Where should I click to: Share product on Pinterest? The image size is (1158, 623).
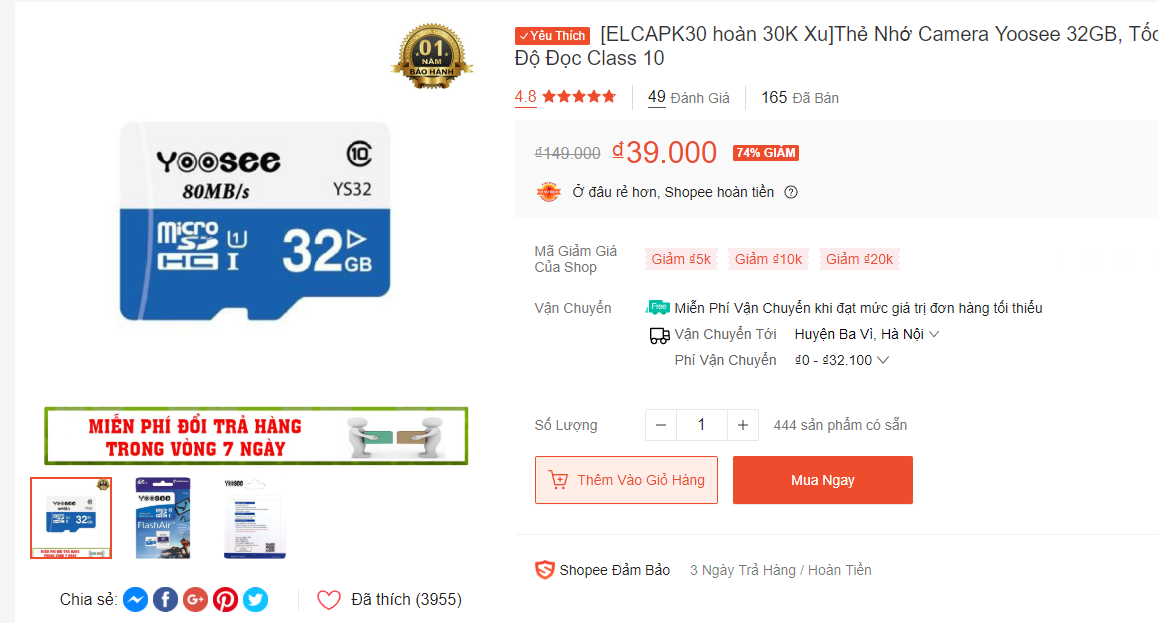click(225, 599)
